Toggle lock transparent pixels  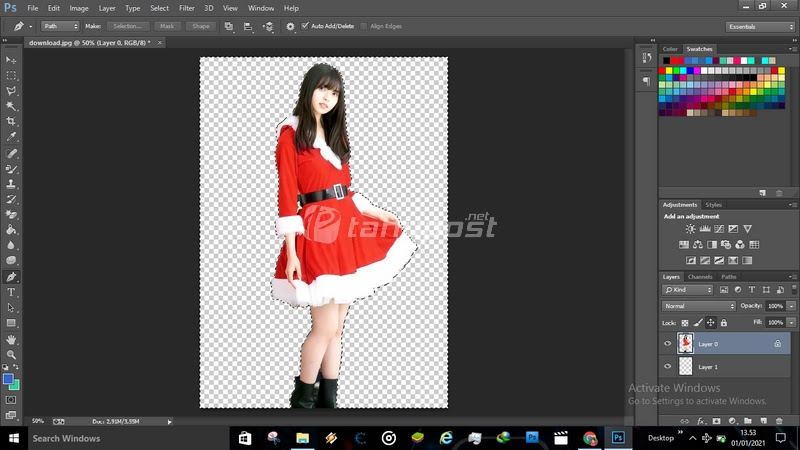685,322
